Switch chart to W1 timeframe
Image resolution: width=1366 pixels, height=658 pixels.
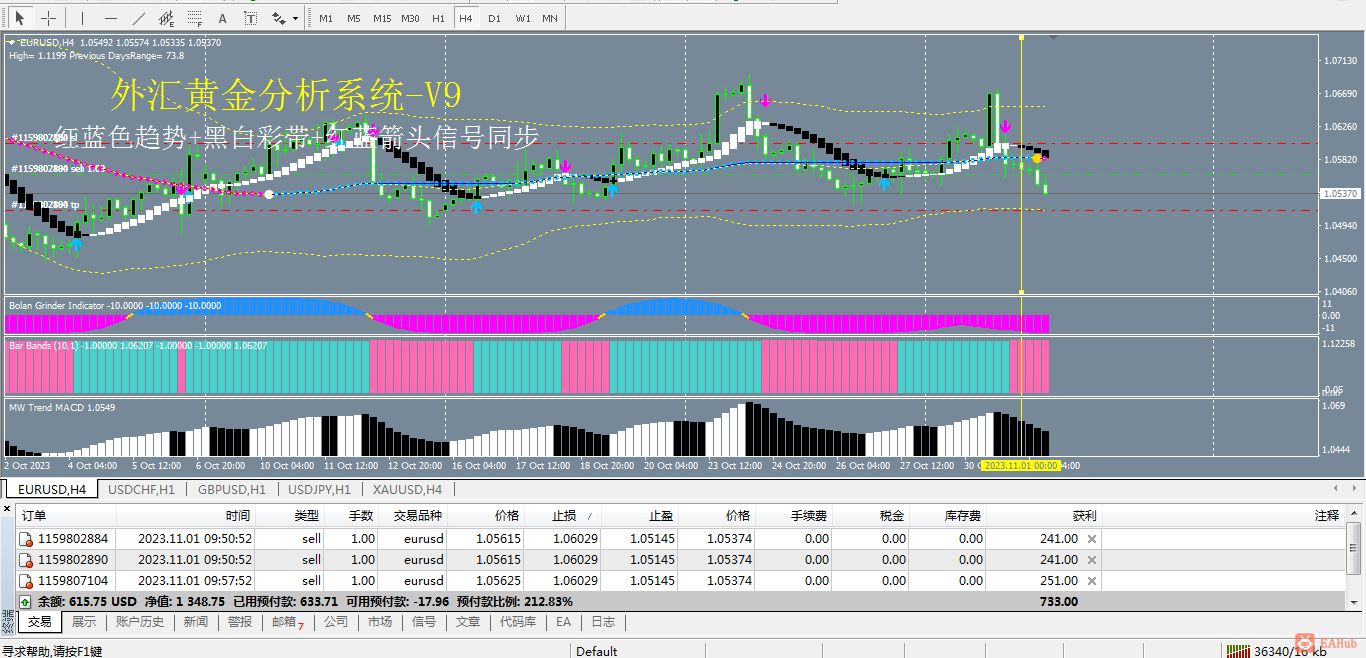(522, 18)
